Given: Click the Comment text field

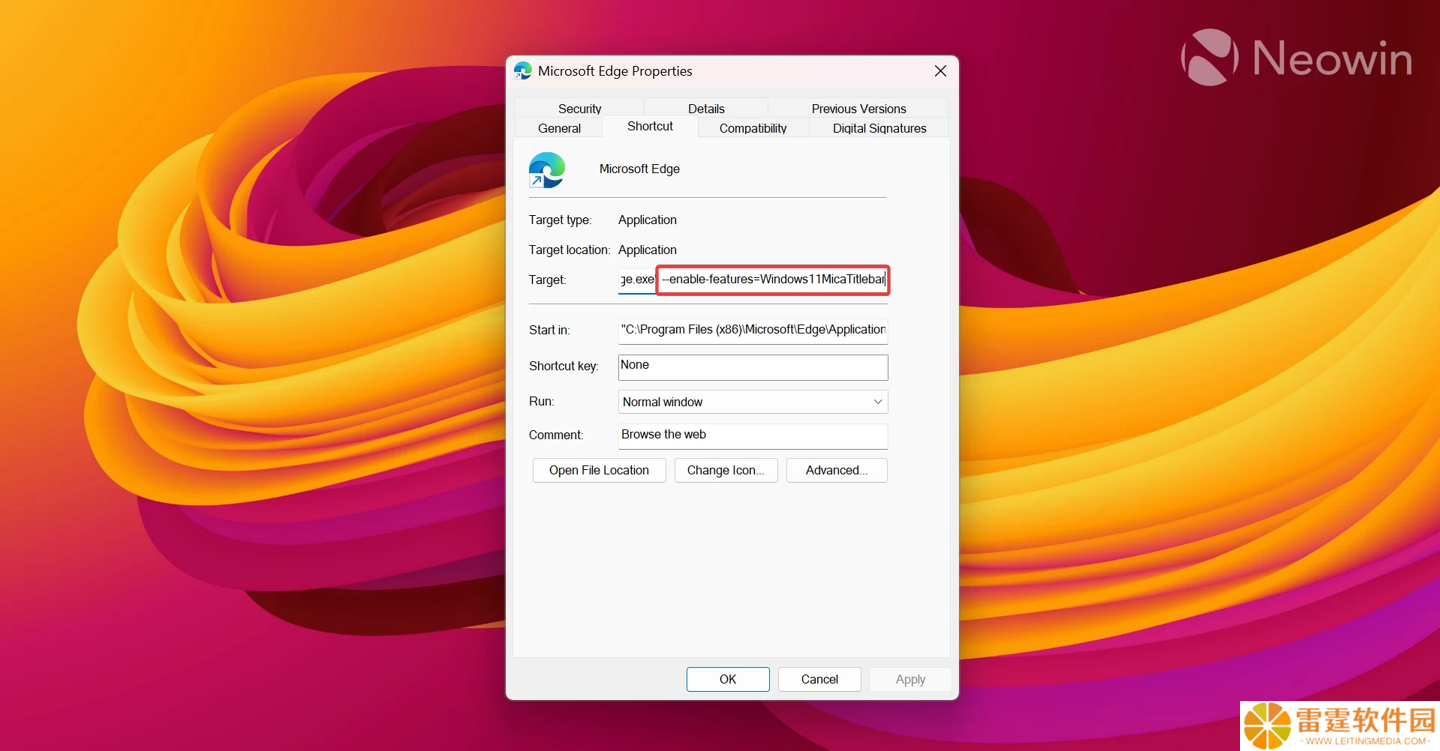Looking at the screenshot, I should click(753, 435).
